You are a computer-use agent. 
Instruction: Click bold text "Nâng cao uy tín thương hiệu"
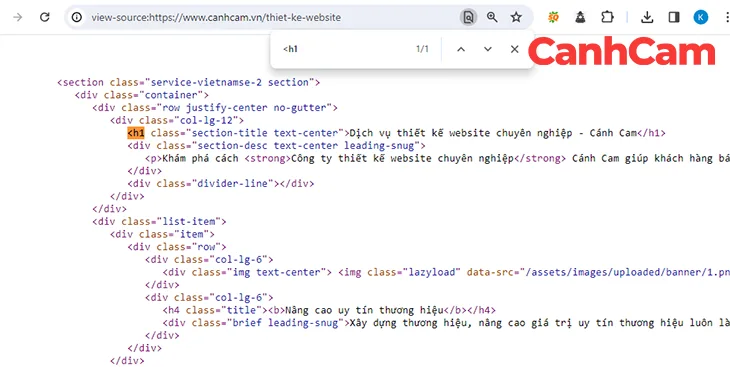coord(364,310)
